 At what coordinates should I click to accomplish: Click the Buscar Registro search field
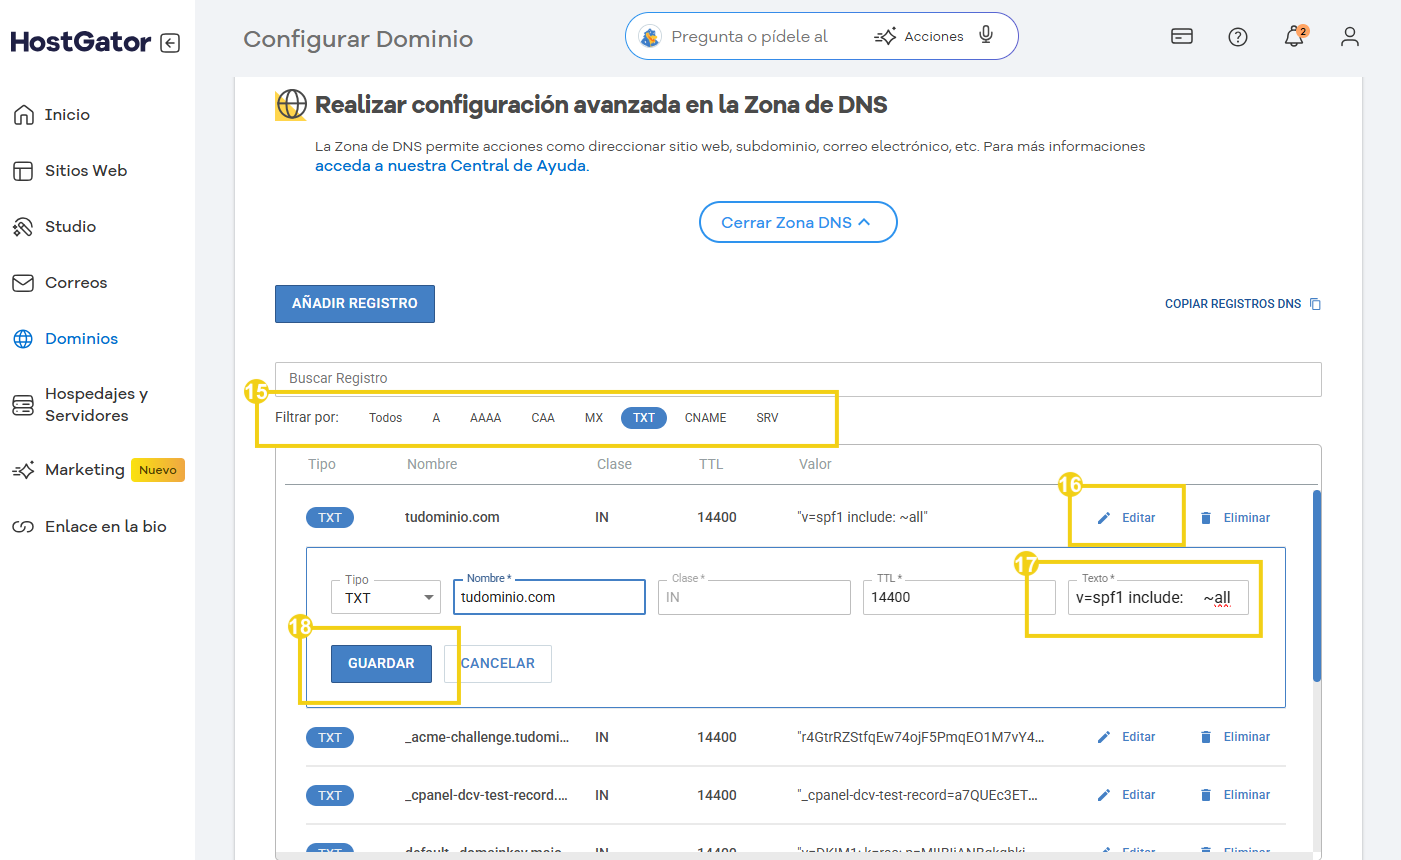pyautogui.click(x=797, y=378)
